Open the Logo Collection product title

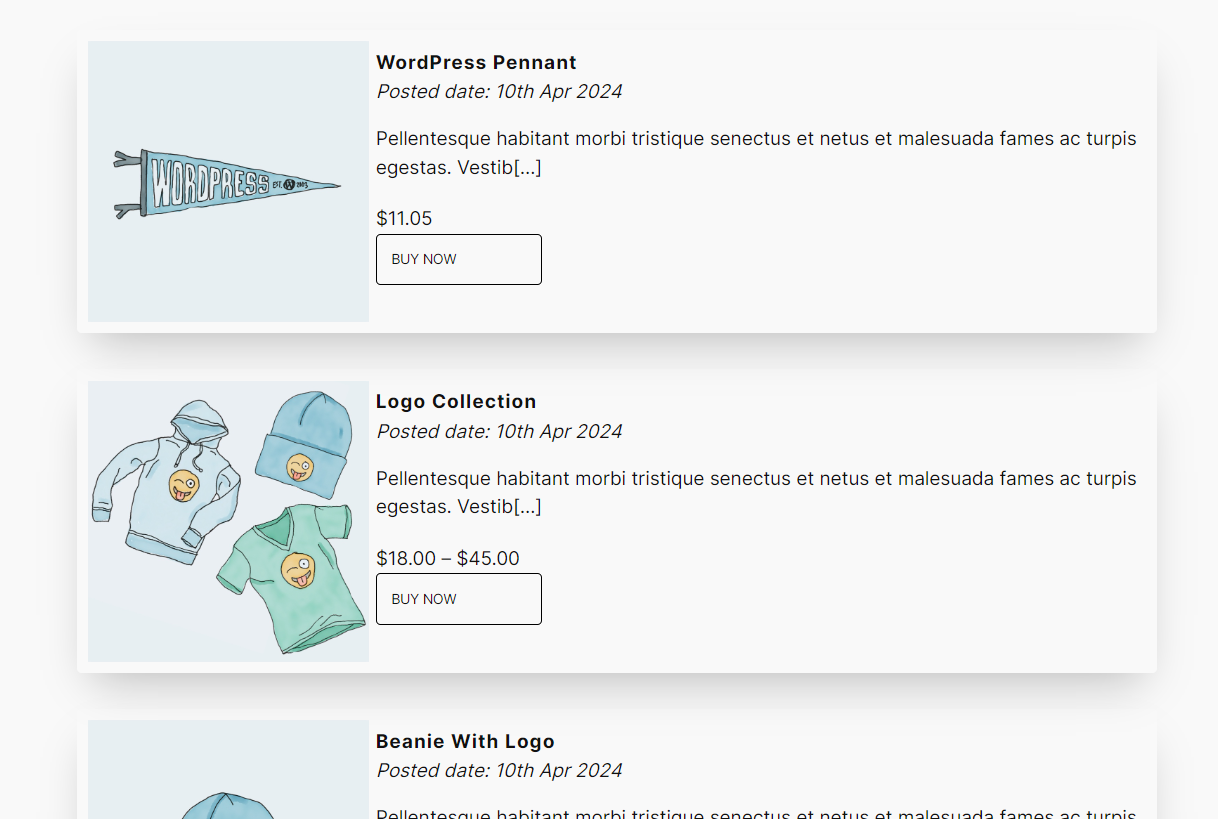[456, 401]
